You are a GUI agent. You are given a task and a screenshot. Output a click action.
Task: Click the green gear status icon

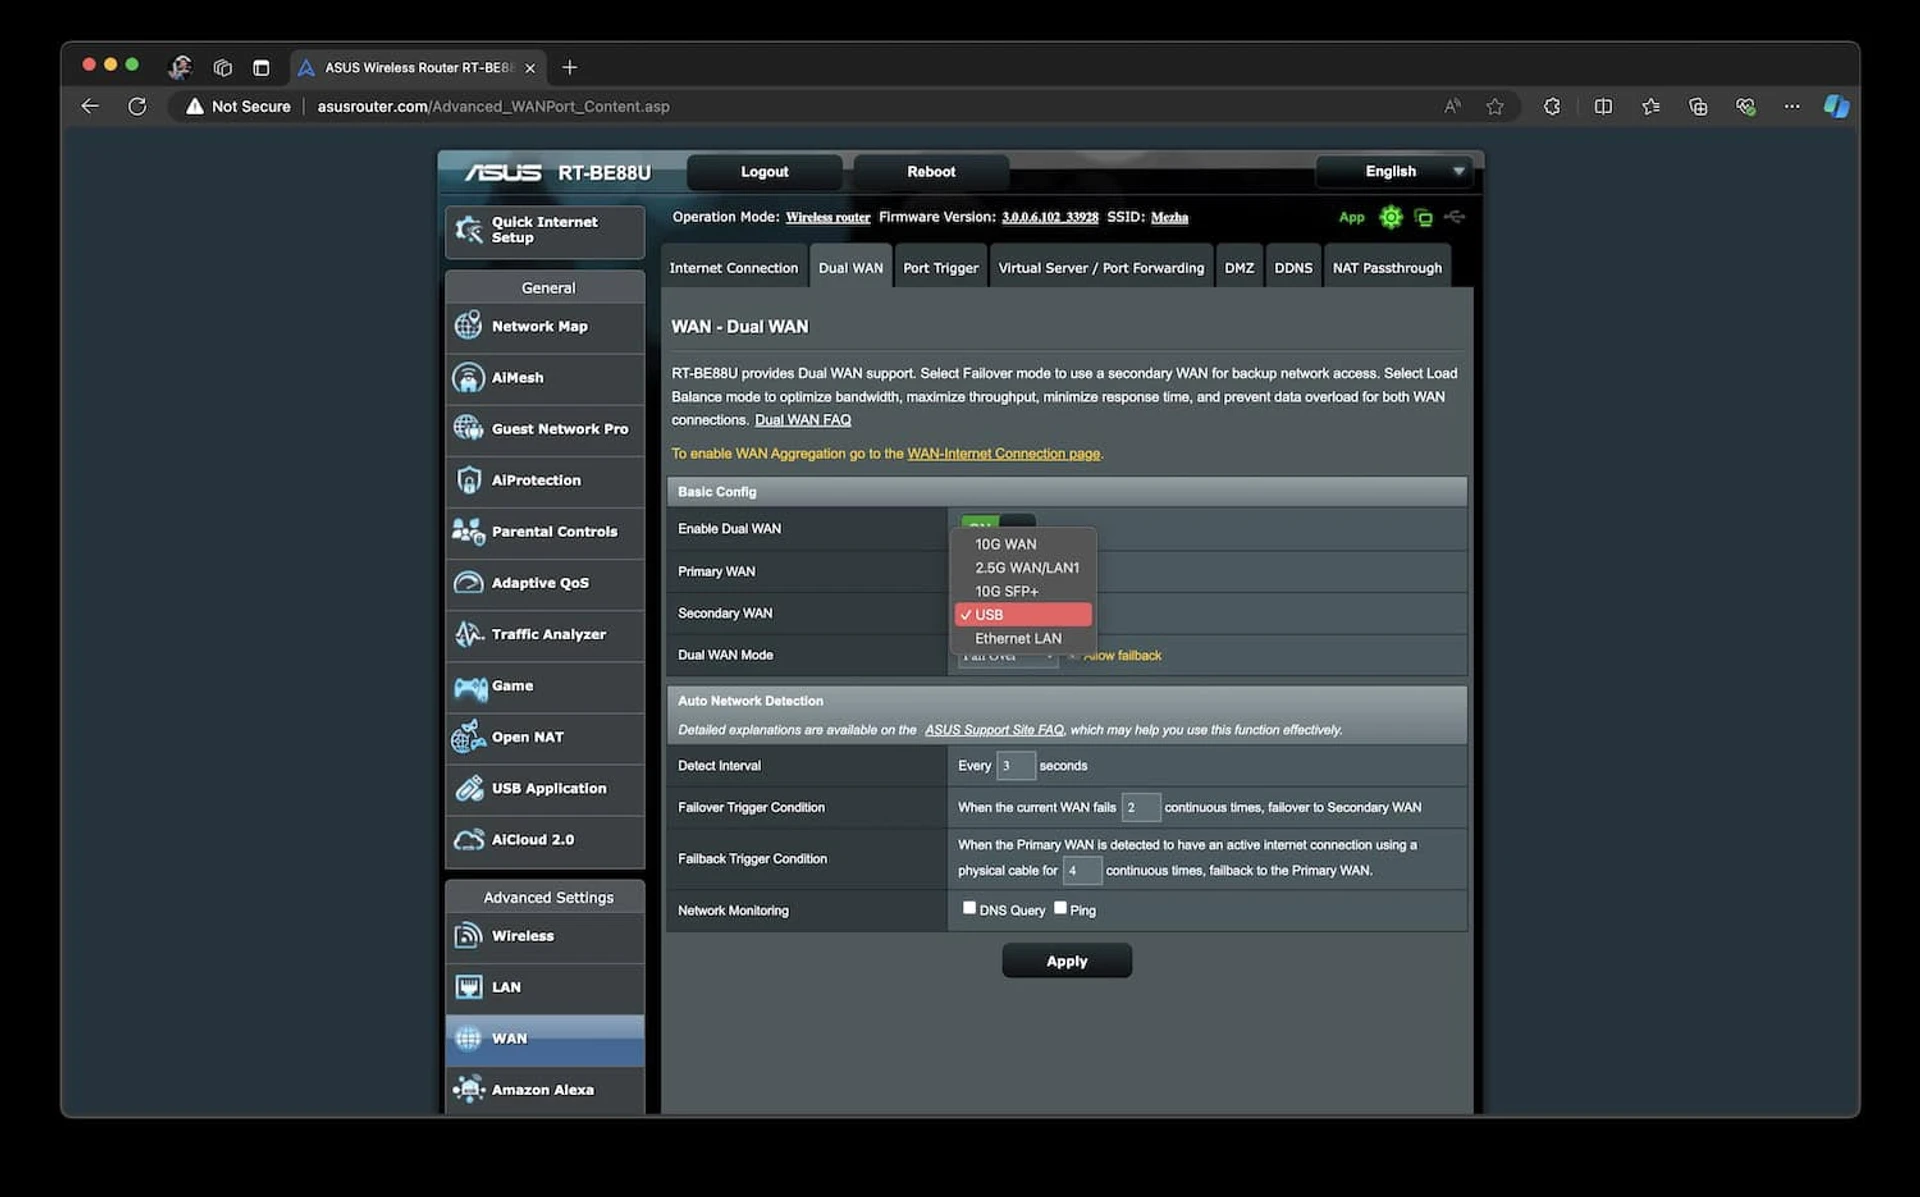1390,217
